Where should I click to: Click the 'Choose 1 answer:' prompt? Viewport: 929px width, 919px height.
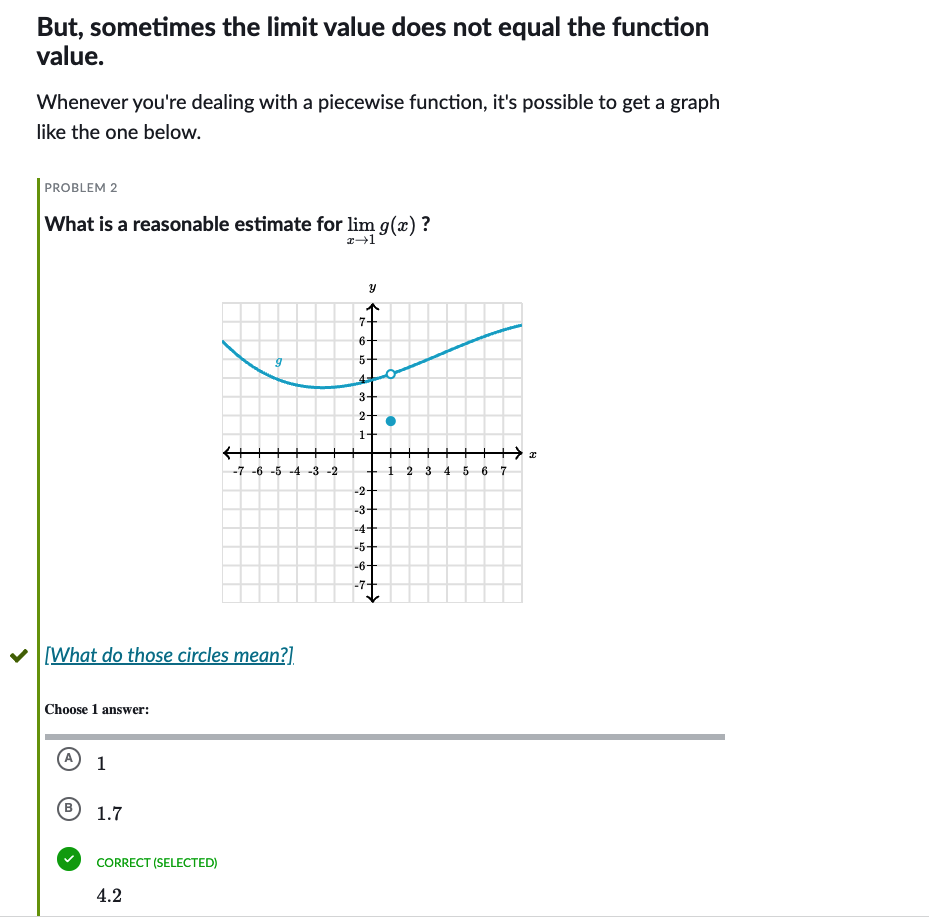97,709
